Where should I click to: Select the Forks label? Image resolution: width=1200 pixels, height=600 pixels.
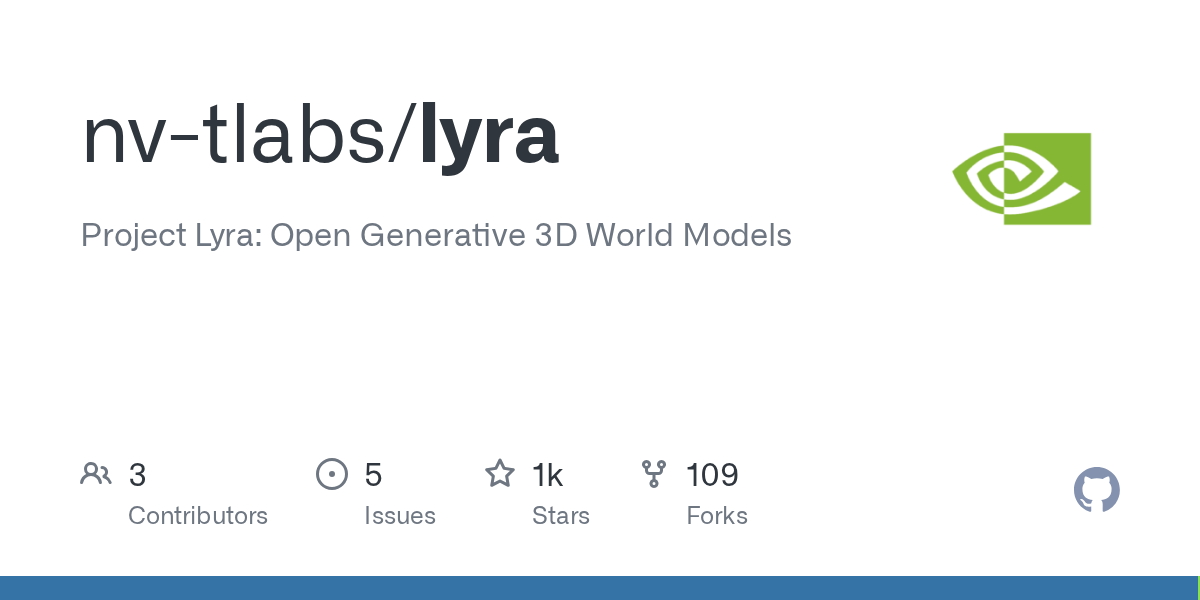717,516
